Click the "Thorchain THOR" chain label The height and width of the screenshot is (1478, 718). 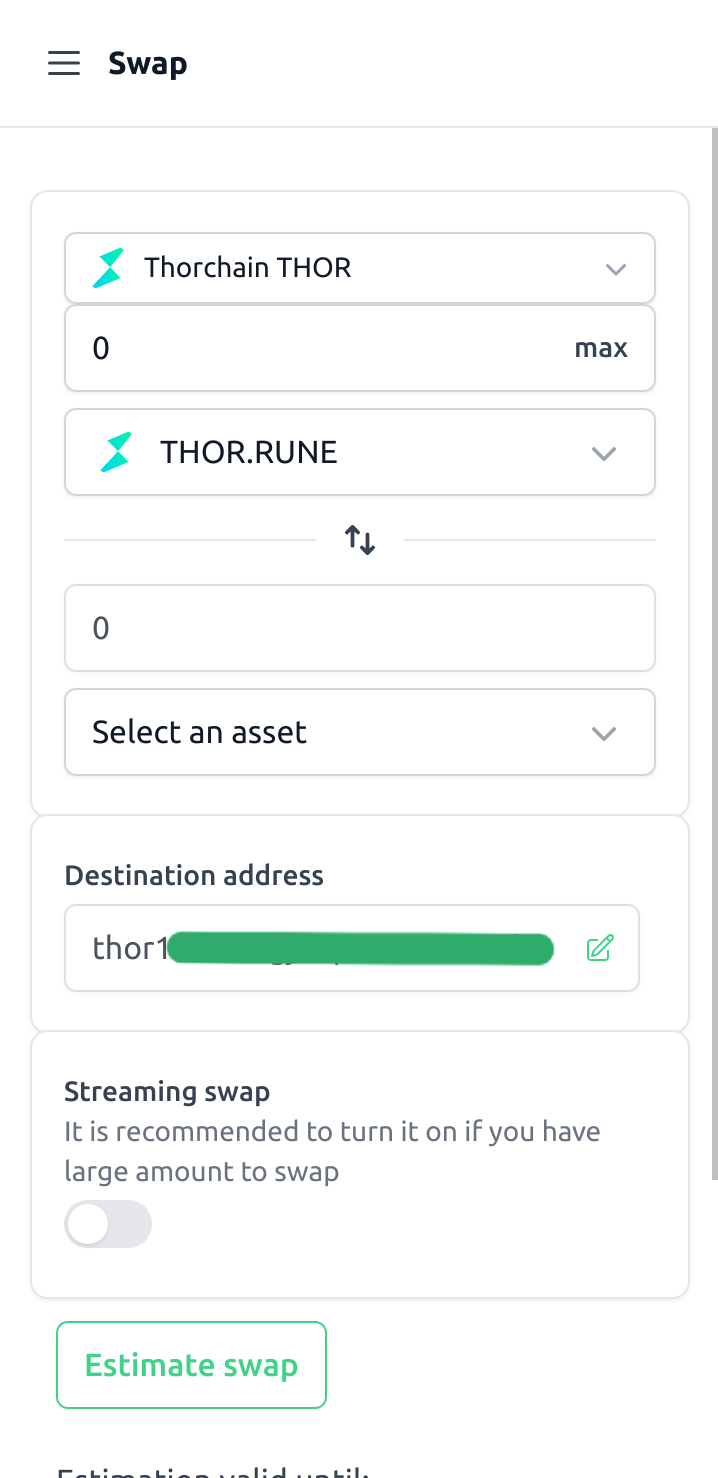pyautogui.click(x=247, y=268)
